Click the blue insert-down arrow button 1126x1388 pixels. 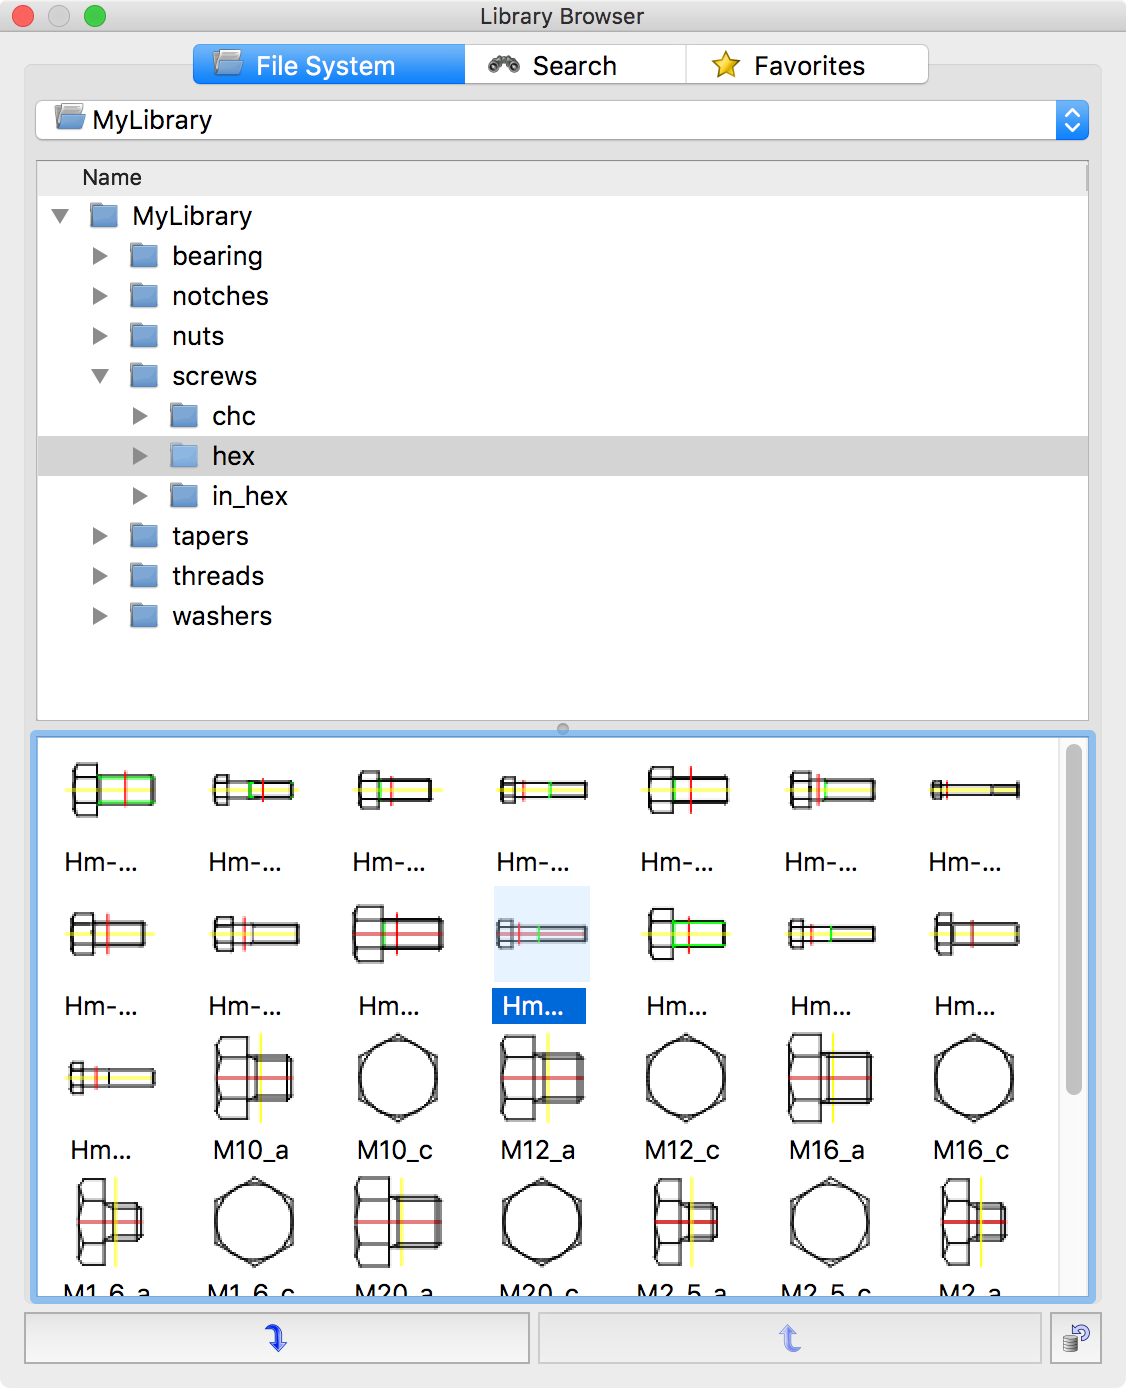point(277,1338)
